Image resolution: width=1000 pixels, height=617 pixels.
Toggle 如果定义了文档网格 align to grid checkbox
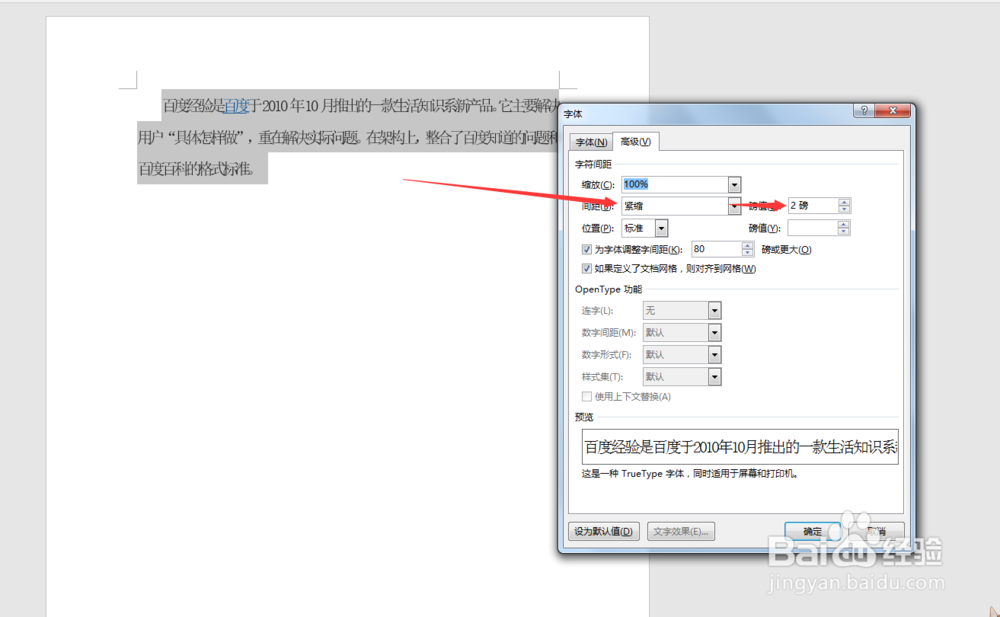coord(587,269)
